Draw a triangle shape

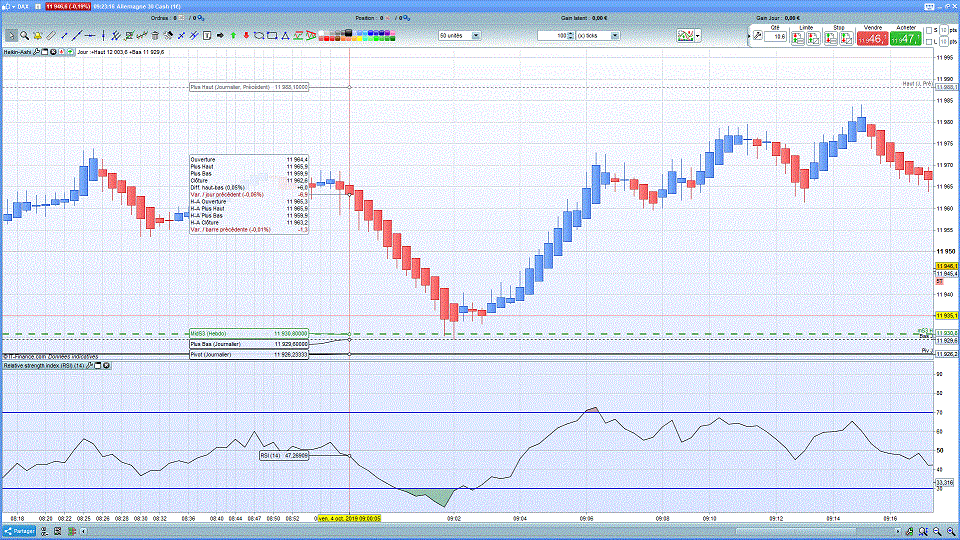pyautogui.click(x=285, y=36)
